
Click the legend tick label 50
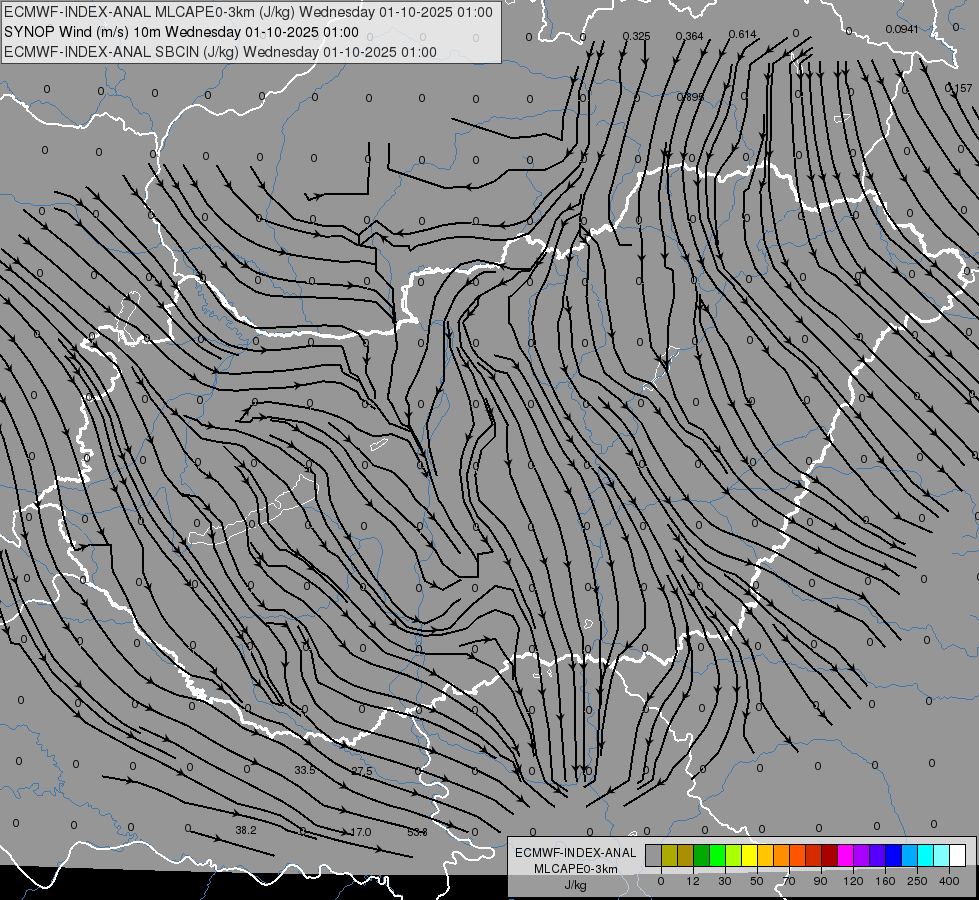pyautogui.click(x=757, y=881)
